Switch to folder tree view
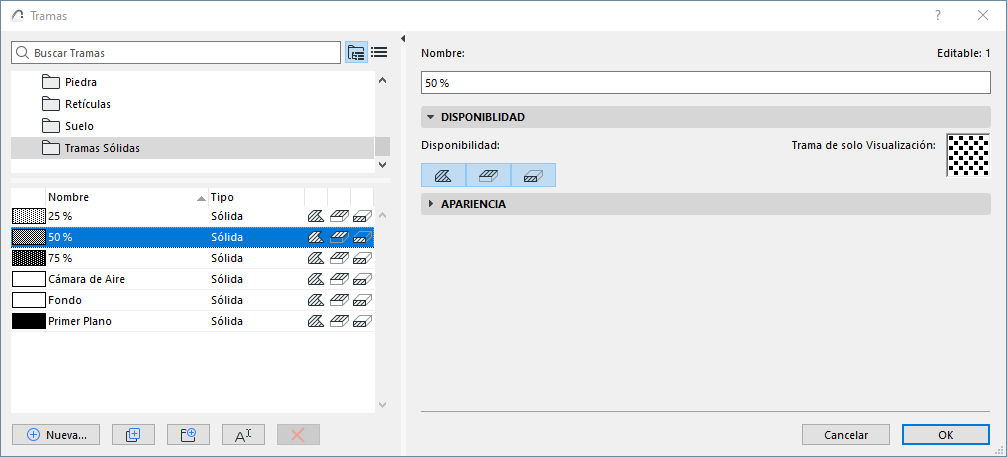This screenshot has height=457, width=1007. tap(356, 53)
